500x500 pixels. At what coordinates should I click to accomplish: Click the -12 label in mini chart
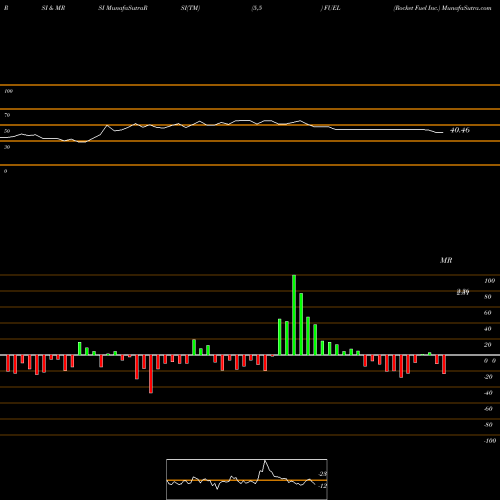click(x=323, y=486)
